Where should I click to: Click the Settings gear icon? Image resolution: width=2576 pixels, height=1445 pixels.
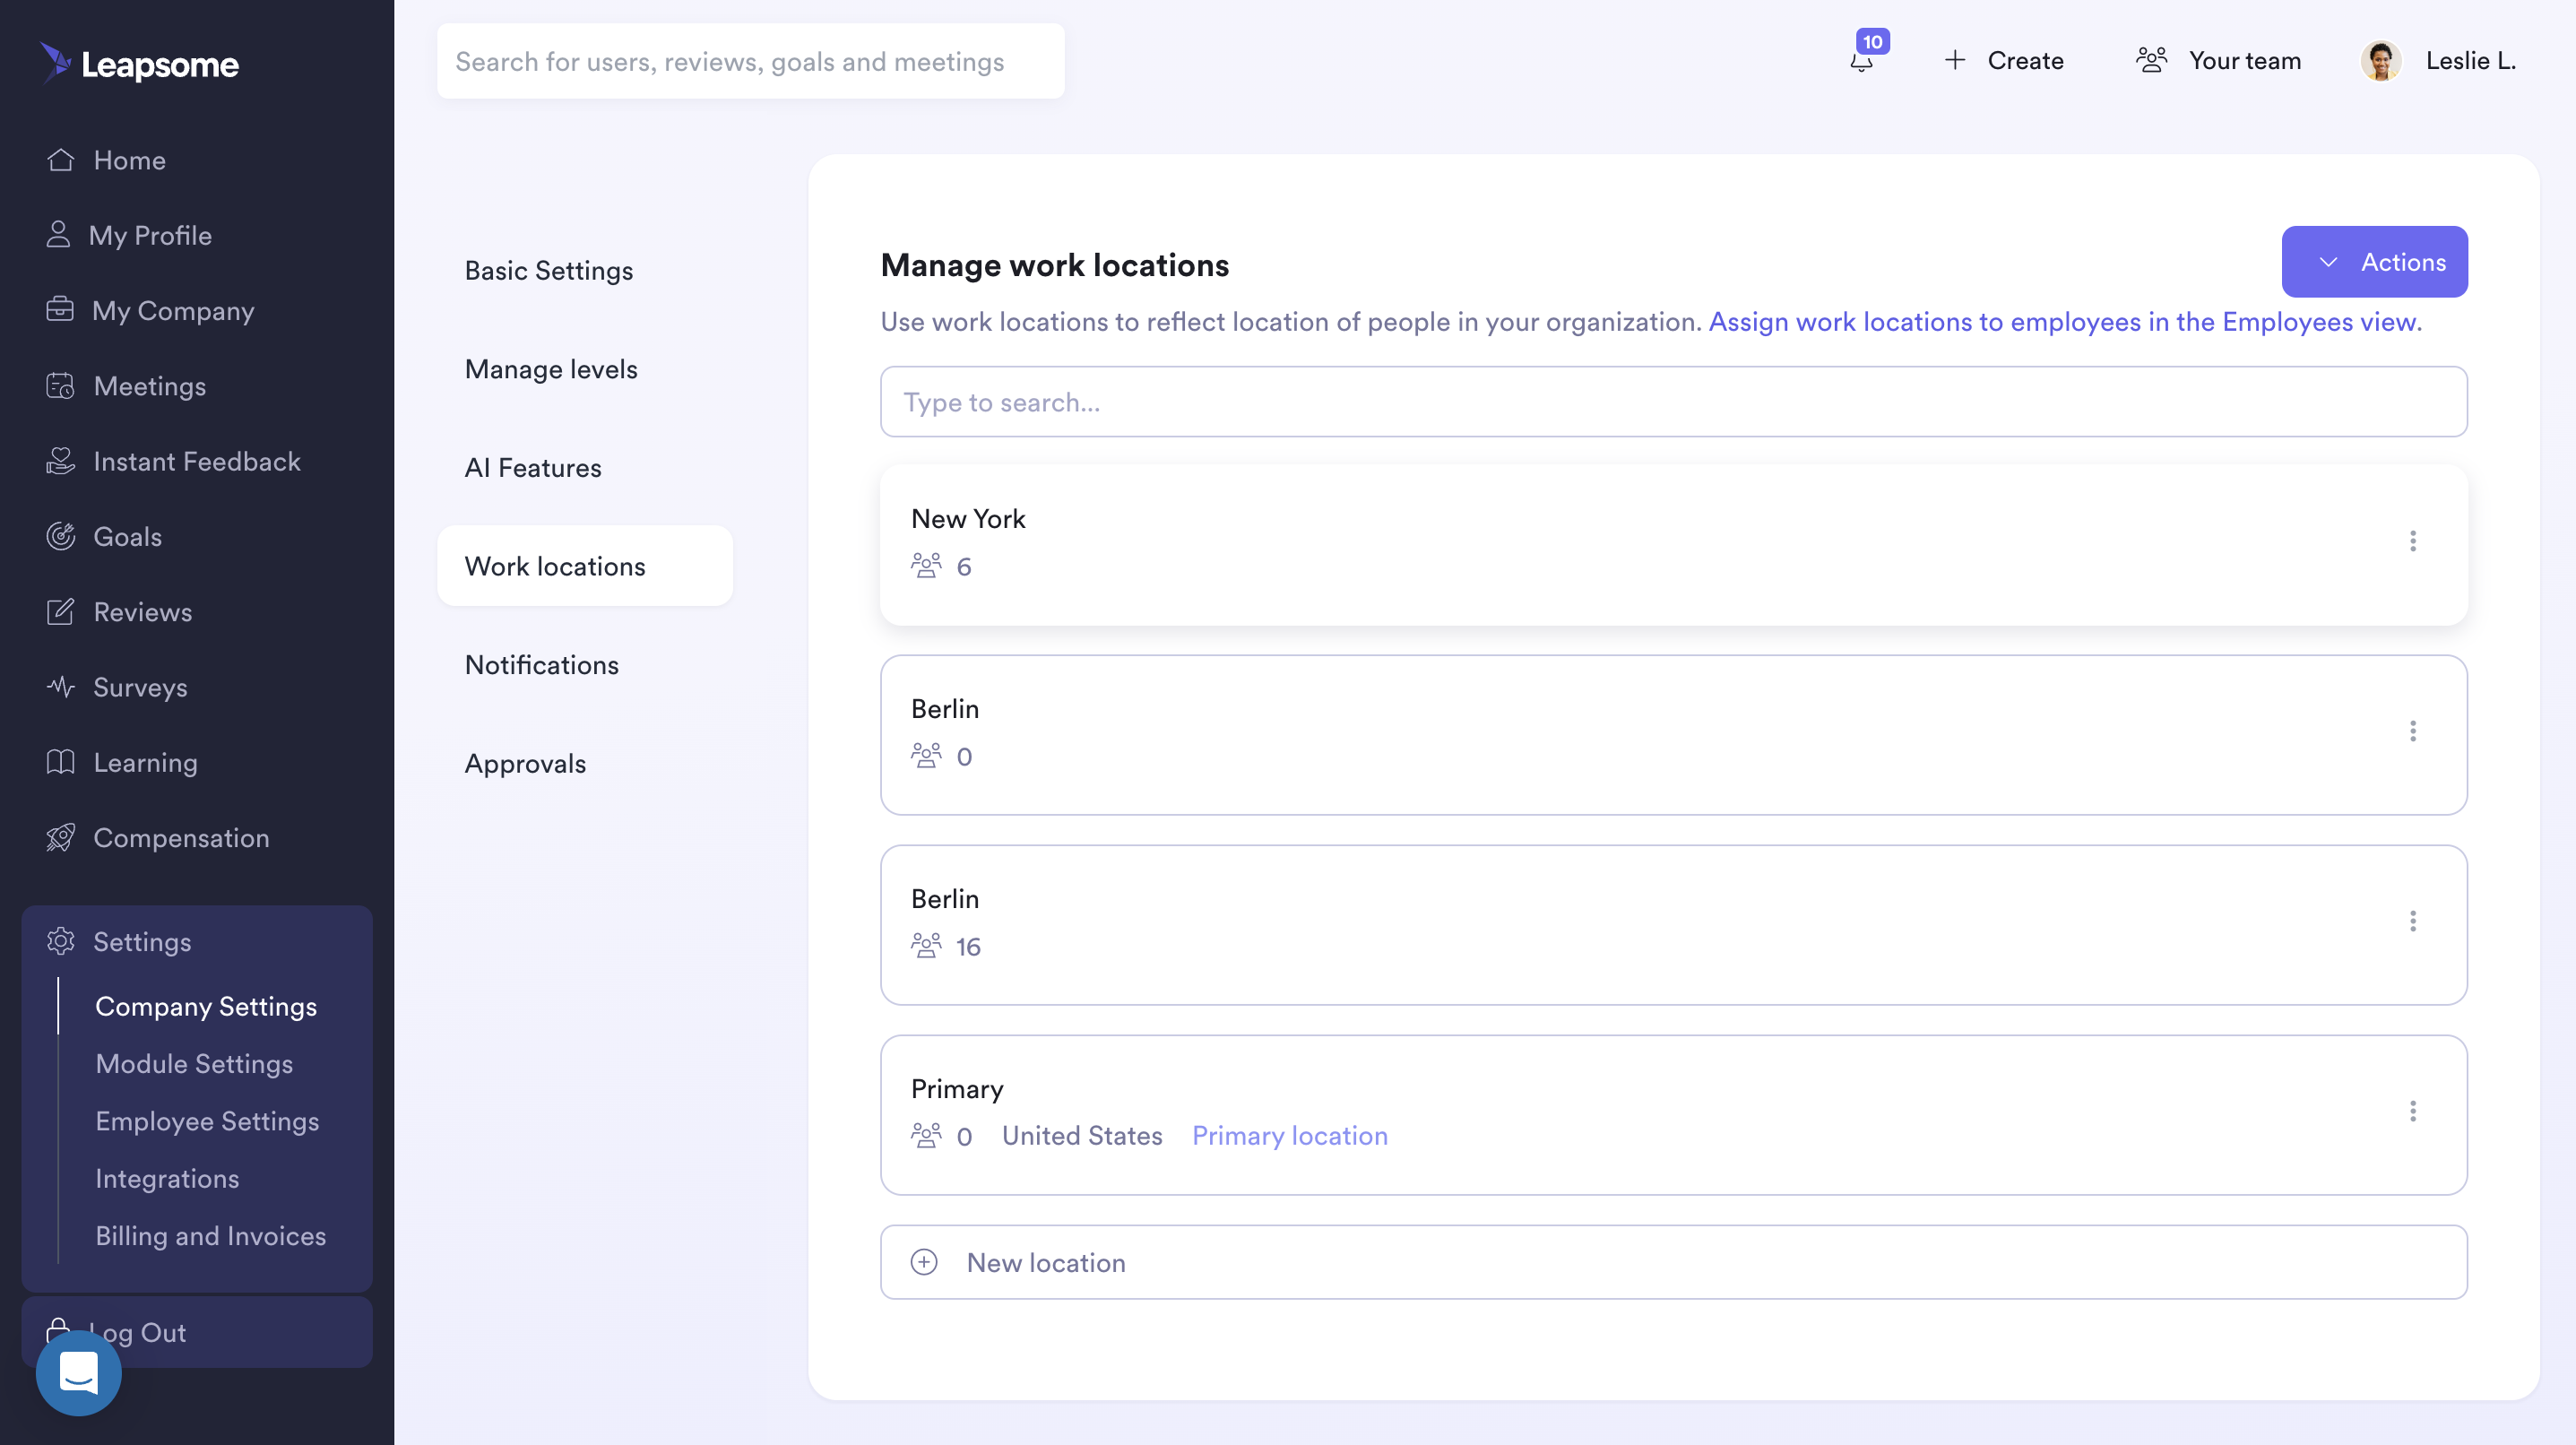point(61,941)
